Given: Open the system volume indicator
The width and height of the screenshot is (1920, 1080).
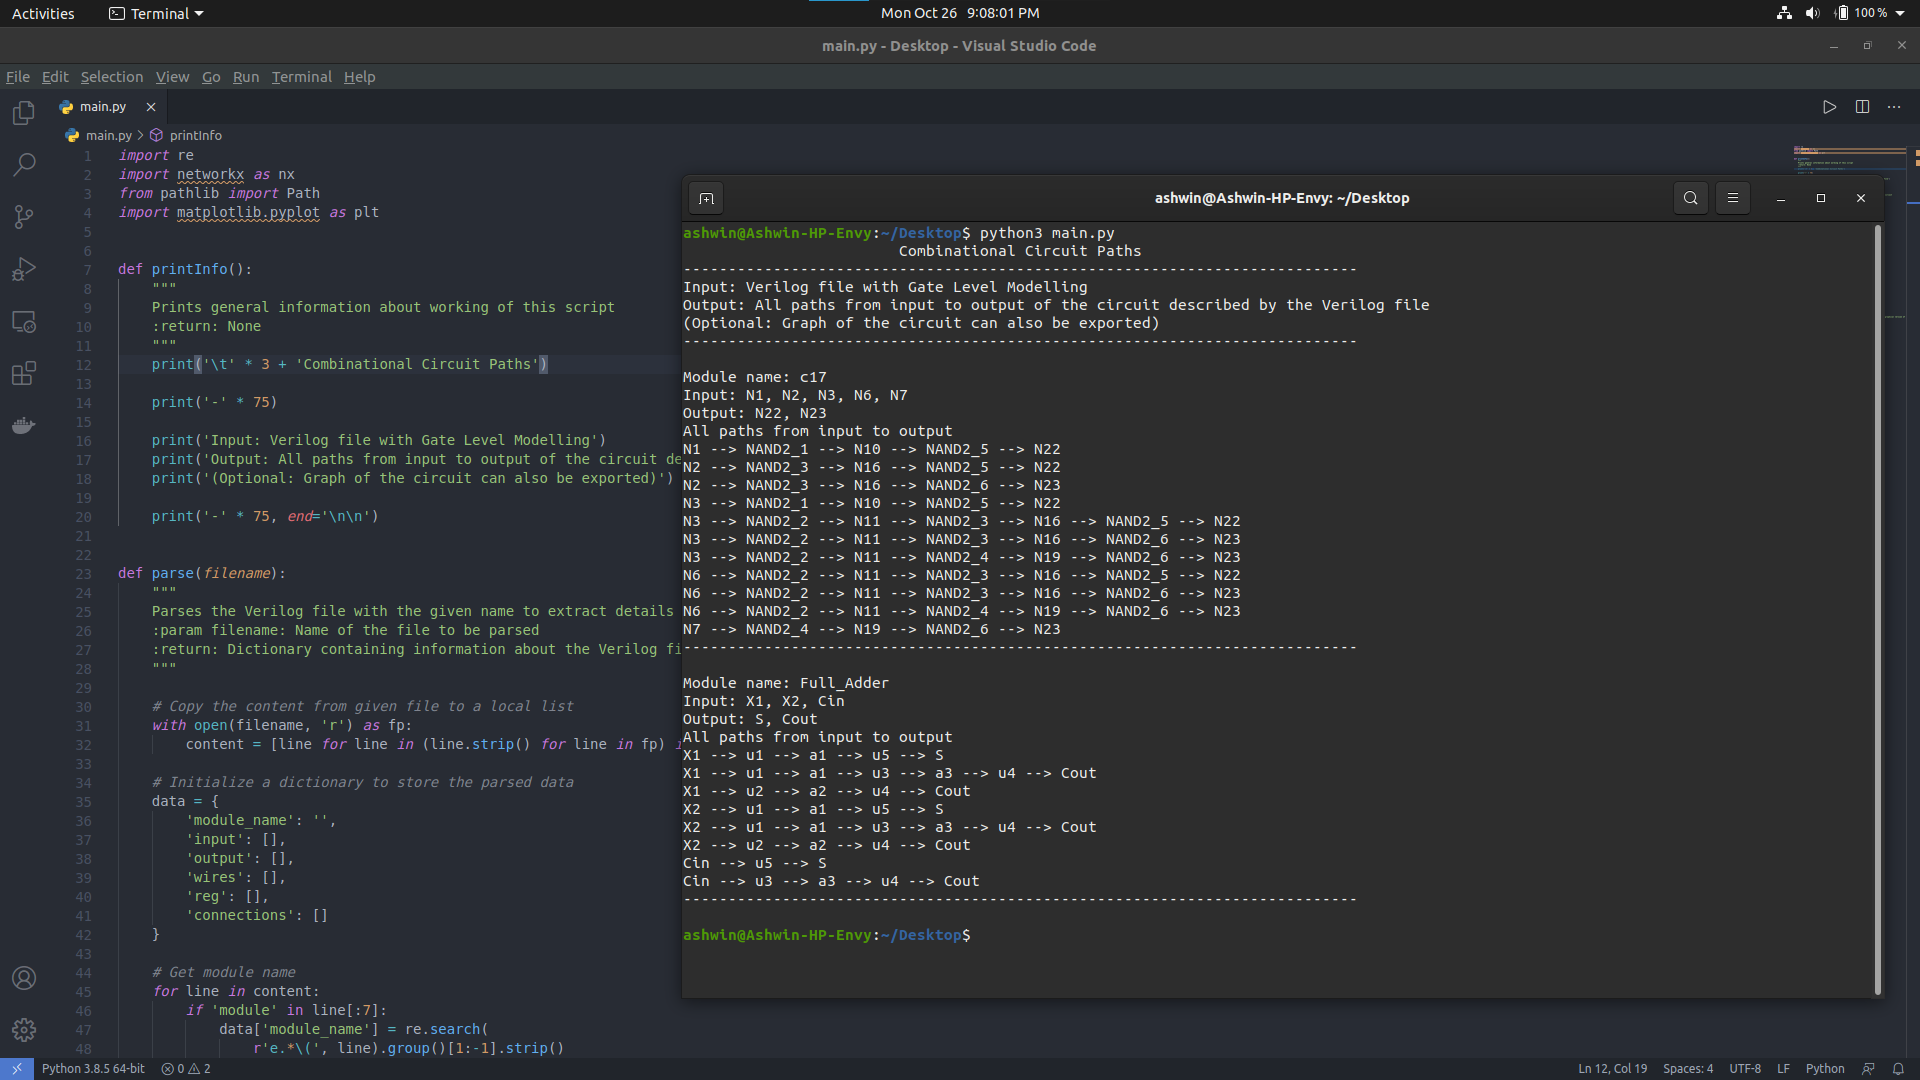Looking at the screenshot, I should (x=1812, y=13).
